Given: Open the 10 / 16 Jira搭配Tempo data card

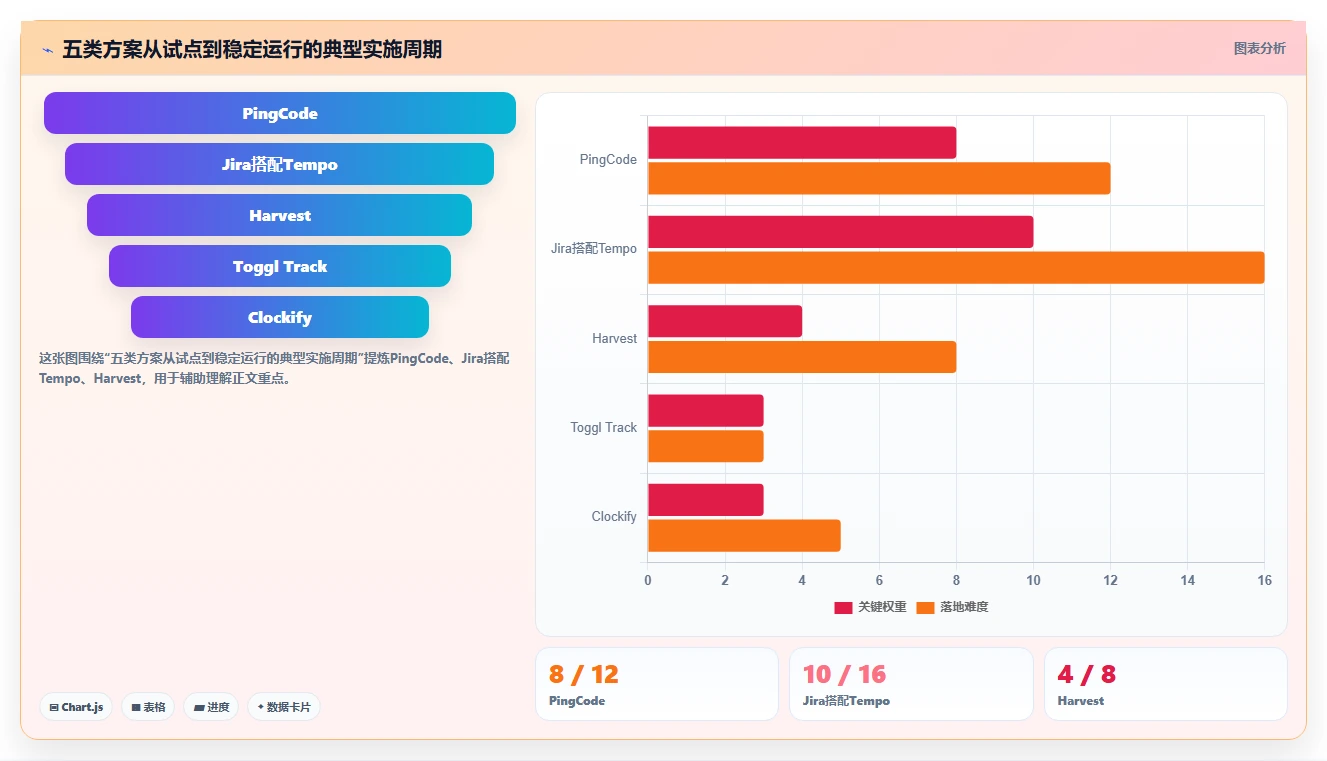Looking at the screenshot, I should pyautogui.click(x=911, y=684).
